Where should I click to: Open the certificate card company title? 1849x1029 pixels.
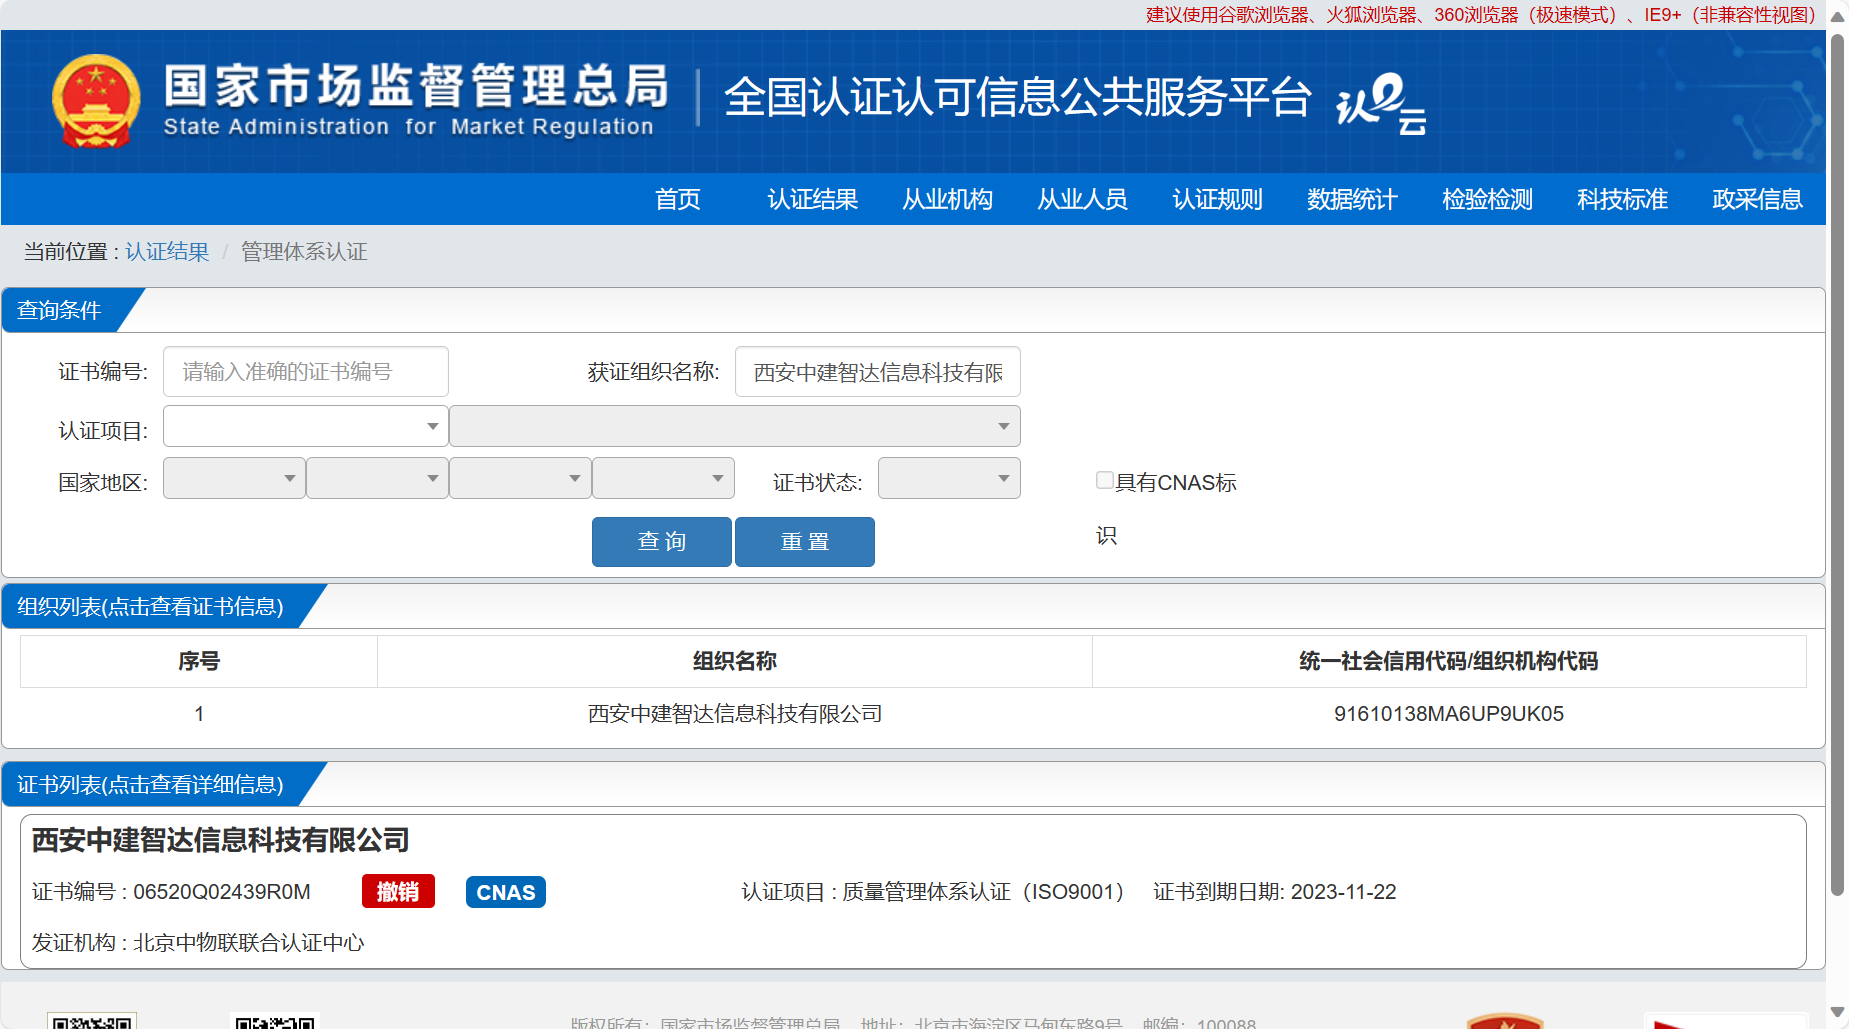pyautogui.click(x=220, y=840)
